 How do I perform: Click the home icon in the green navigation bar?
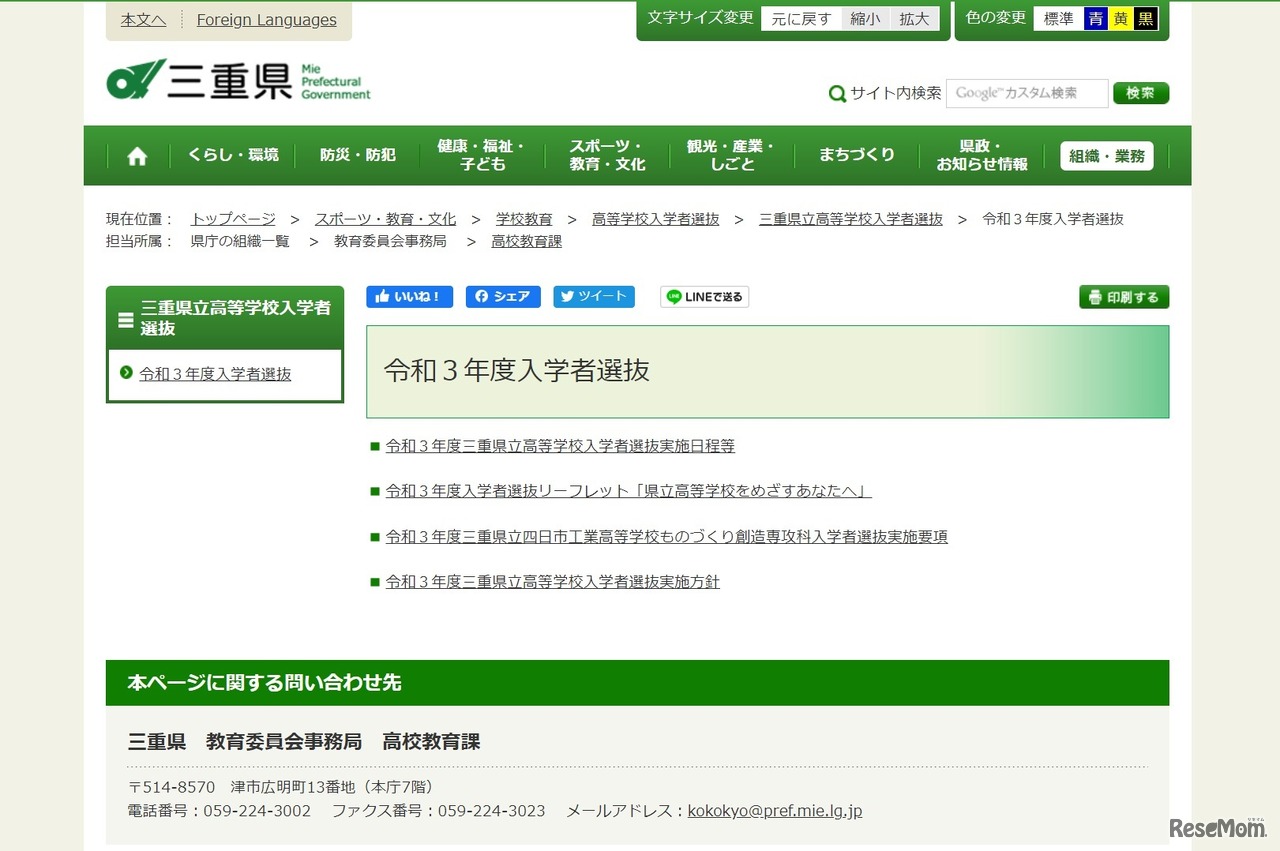click(136, 156)
